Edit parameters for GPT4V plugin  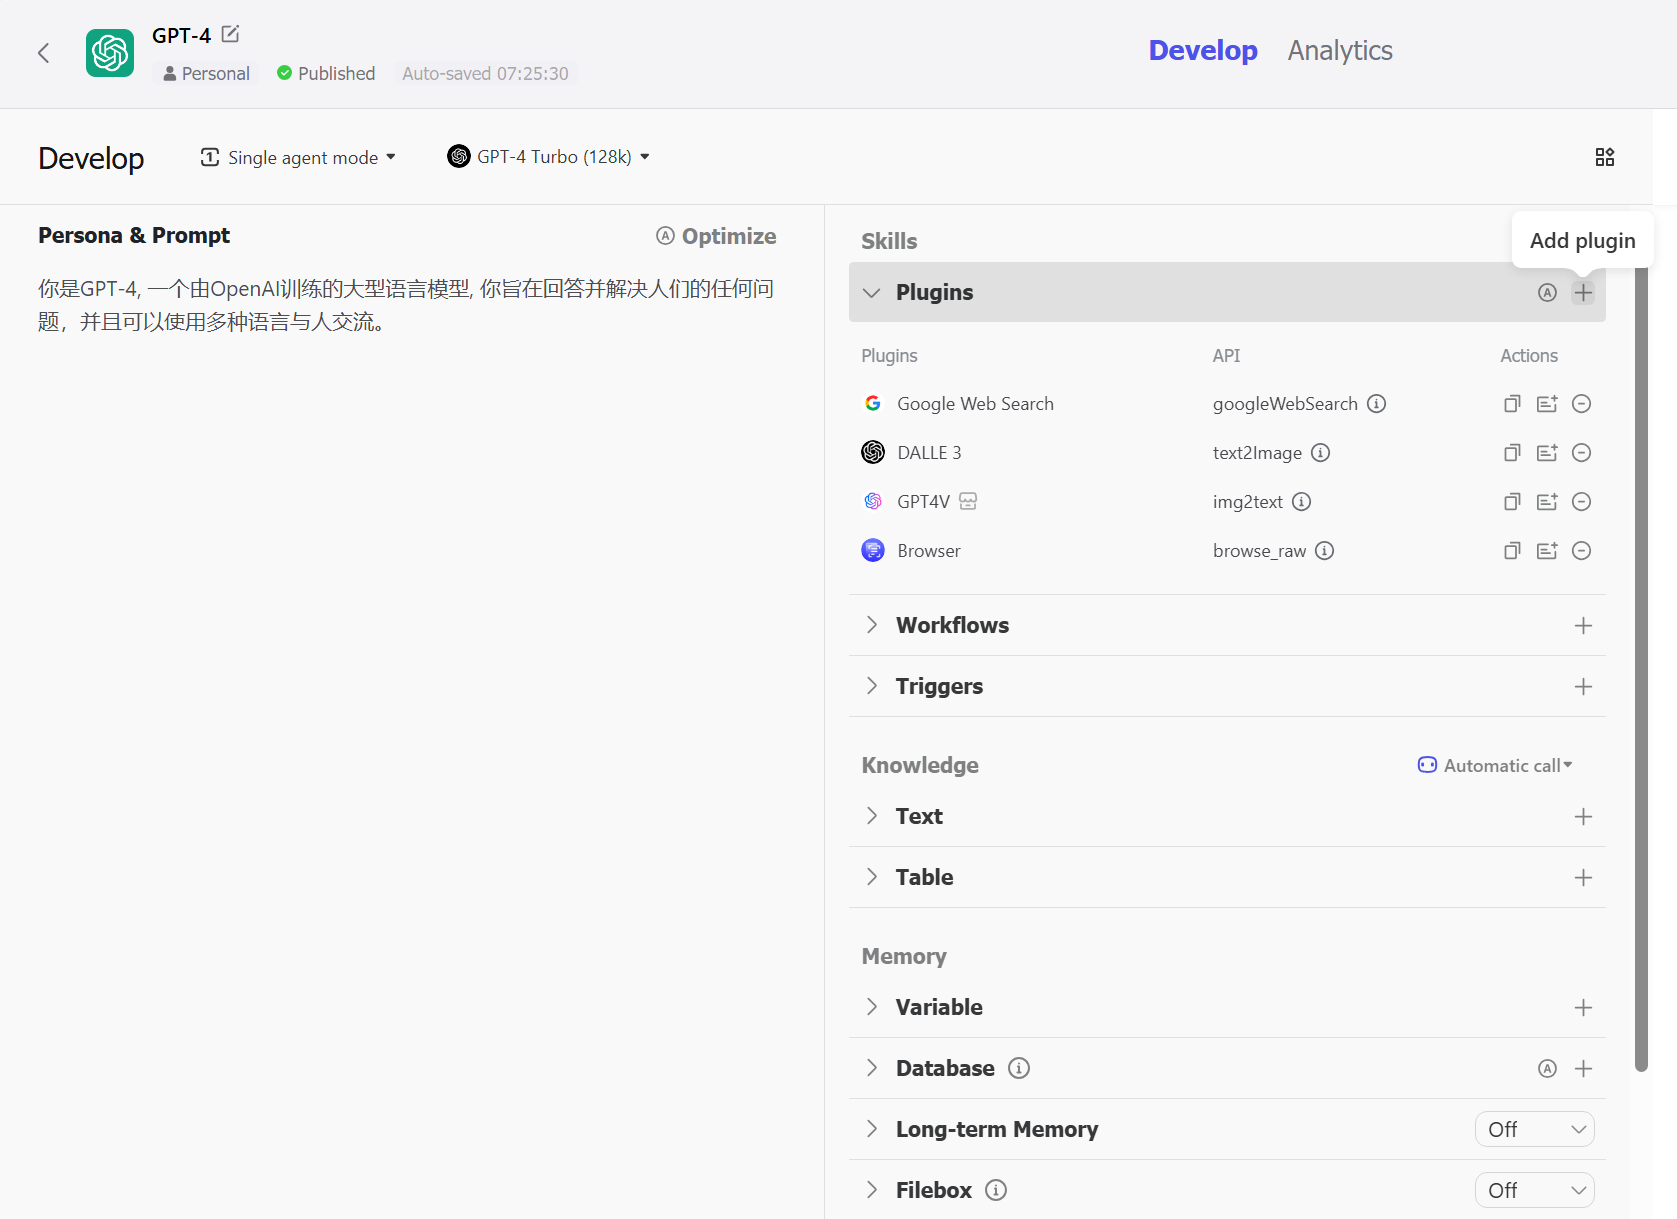[1547, 502]
